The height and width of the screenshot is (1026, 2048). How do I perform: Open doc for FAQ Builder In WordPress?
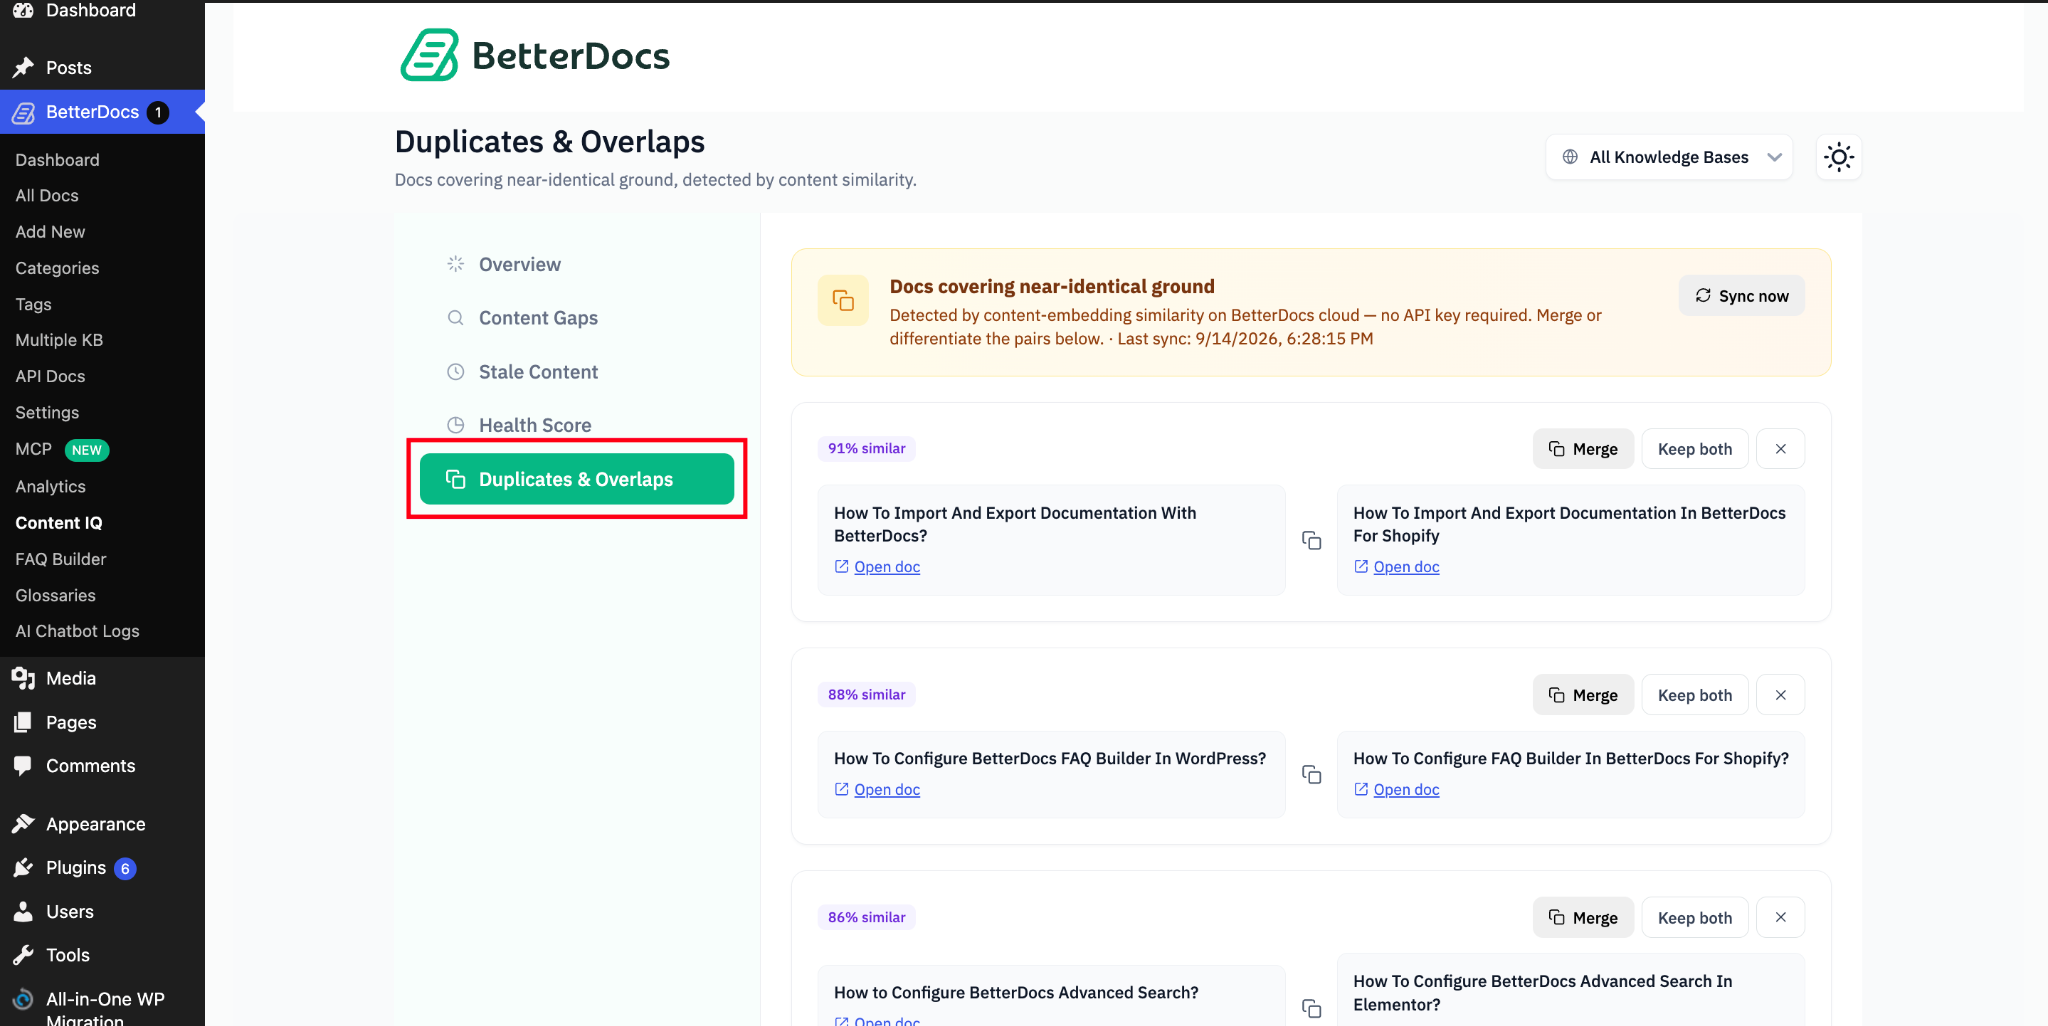tap(877, 790)
